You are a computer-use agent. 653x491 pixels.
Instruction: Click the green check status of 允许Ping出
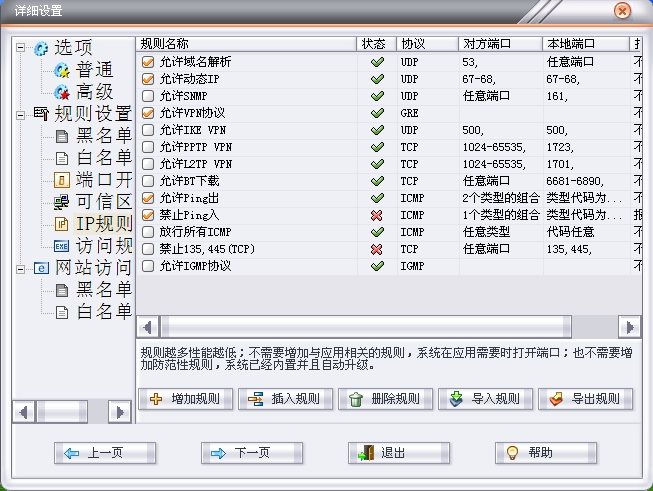pos(377,198)
